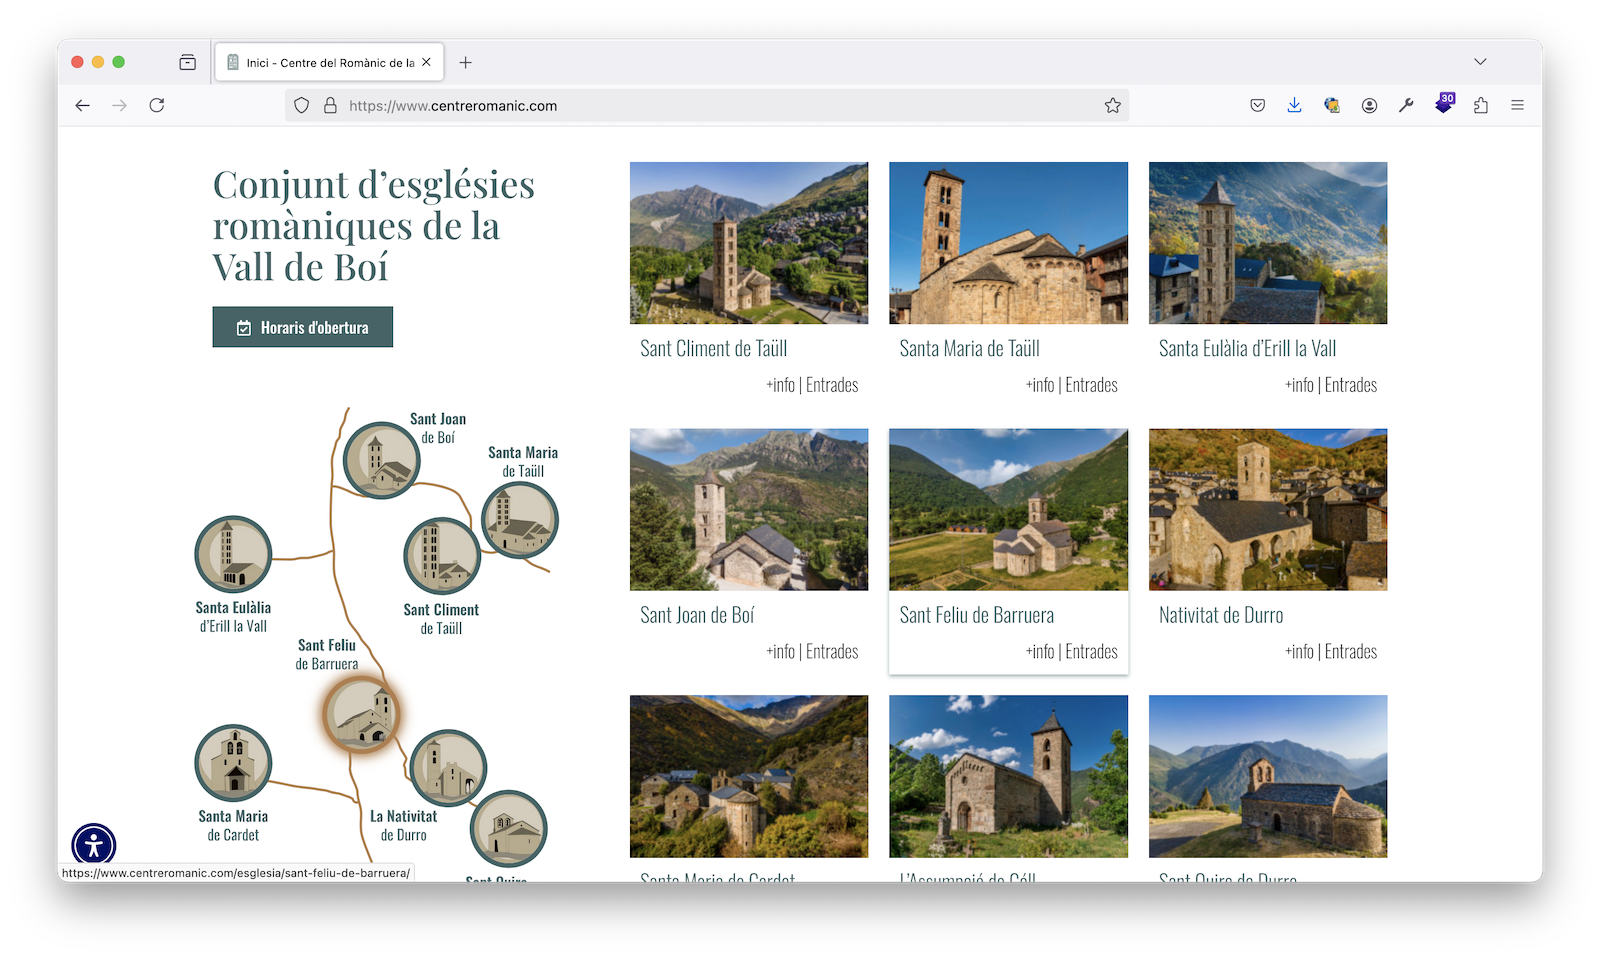Open the Sant Climent de Taüll title link
Image resolution: width=1600 pixels, height=958 pixels.
713,349
